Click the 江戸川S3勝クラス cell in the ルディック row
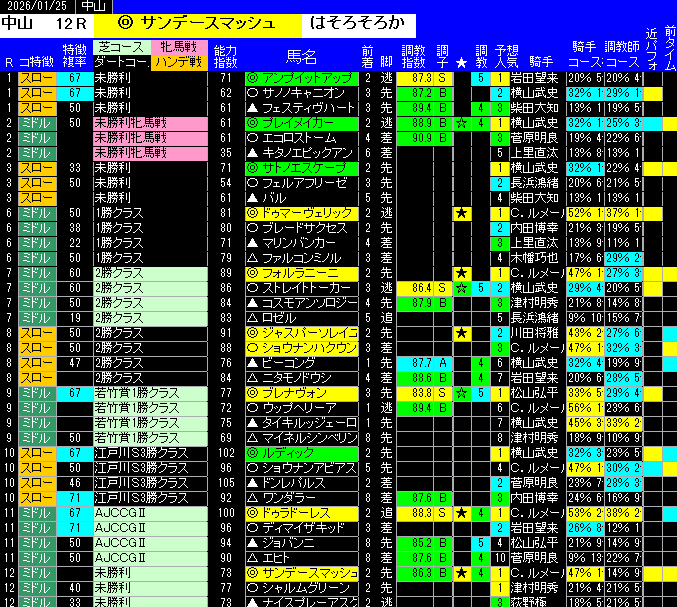The image size is (677, 607). 141,453
